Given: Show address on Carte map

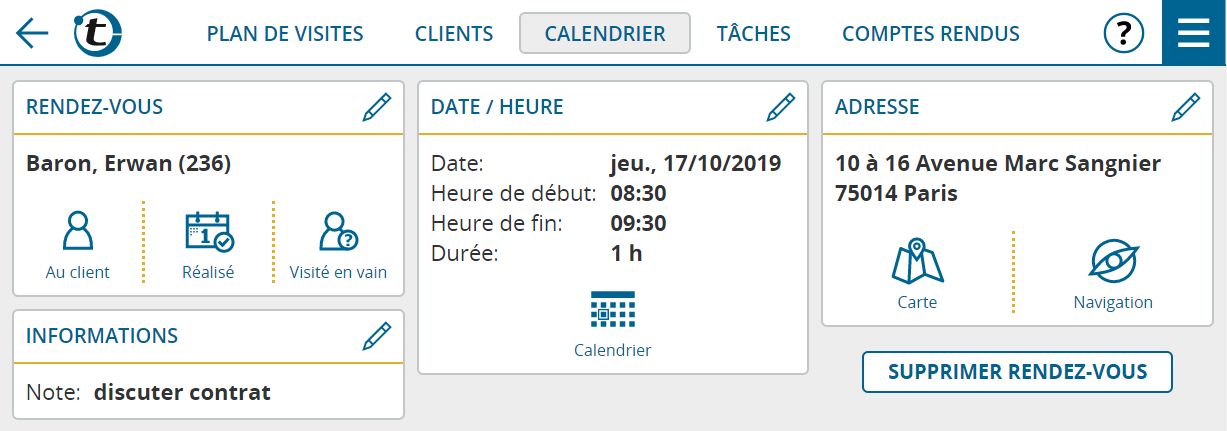Looking at the screenshot, I should [x=917, y=274].
